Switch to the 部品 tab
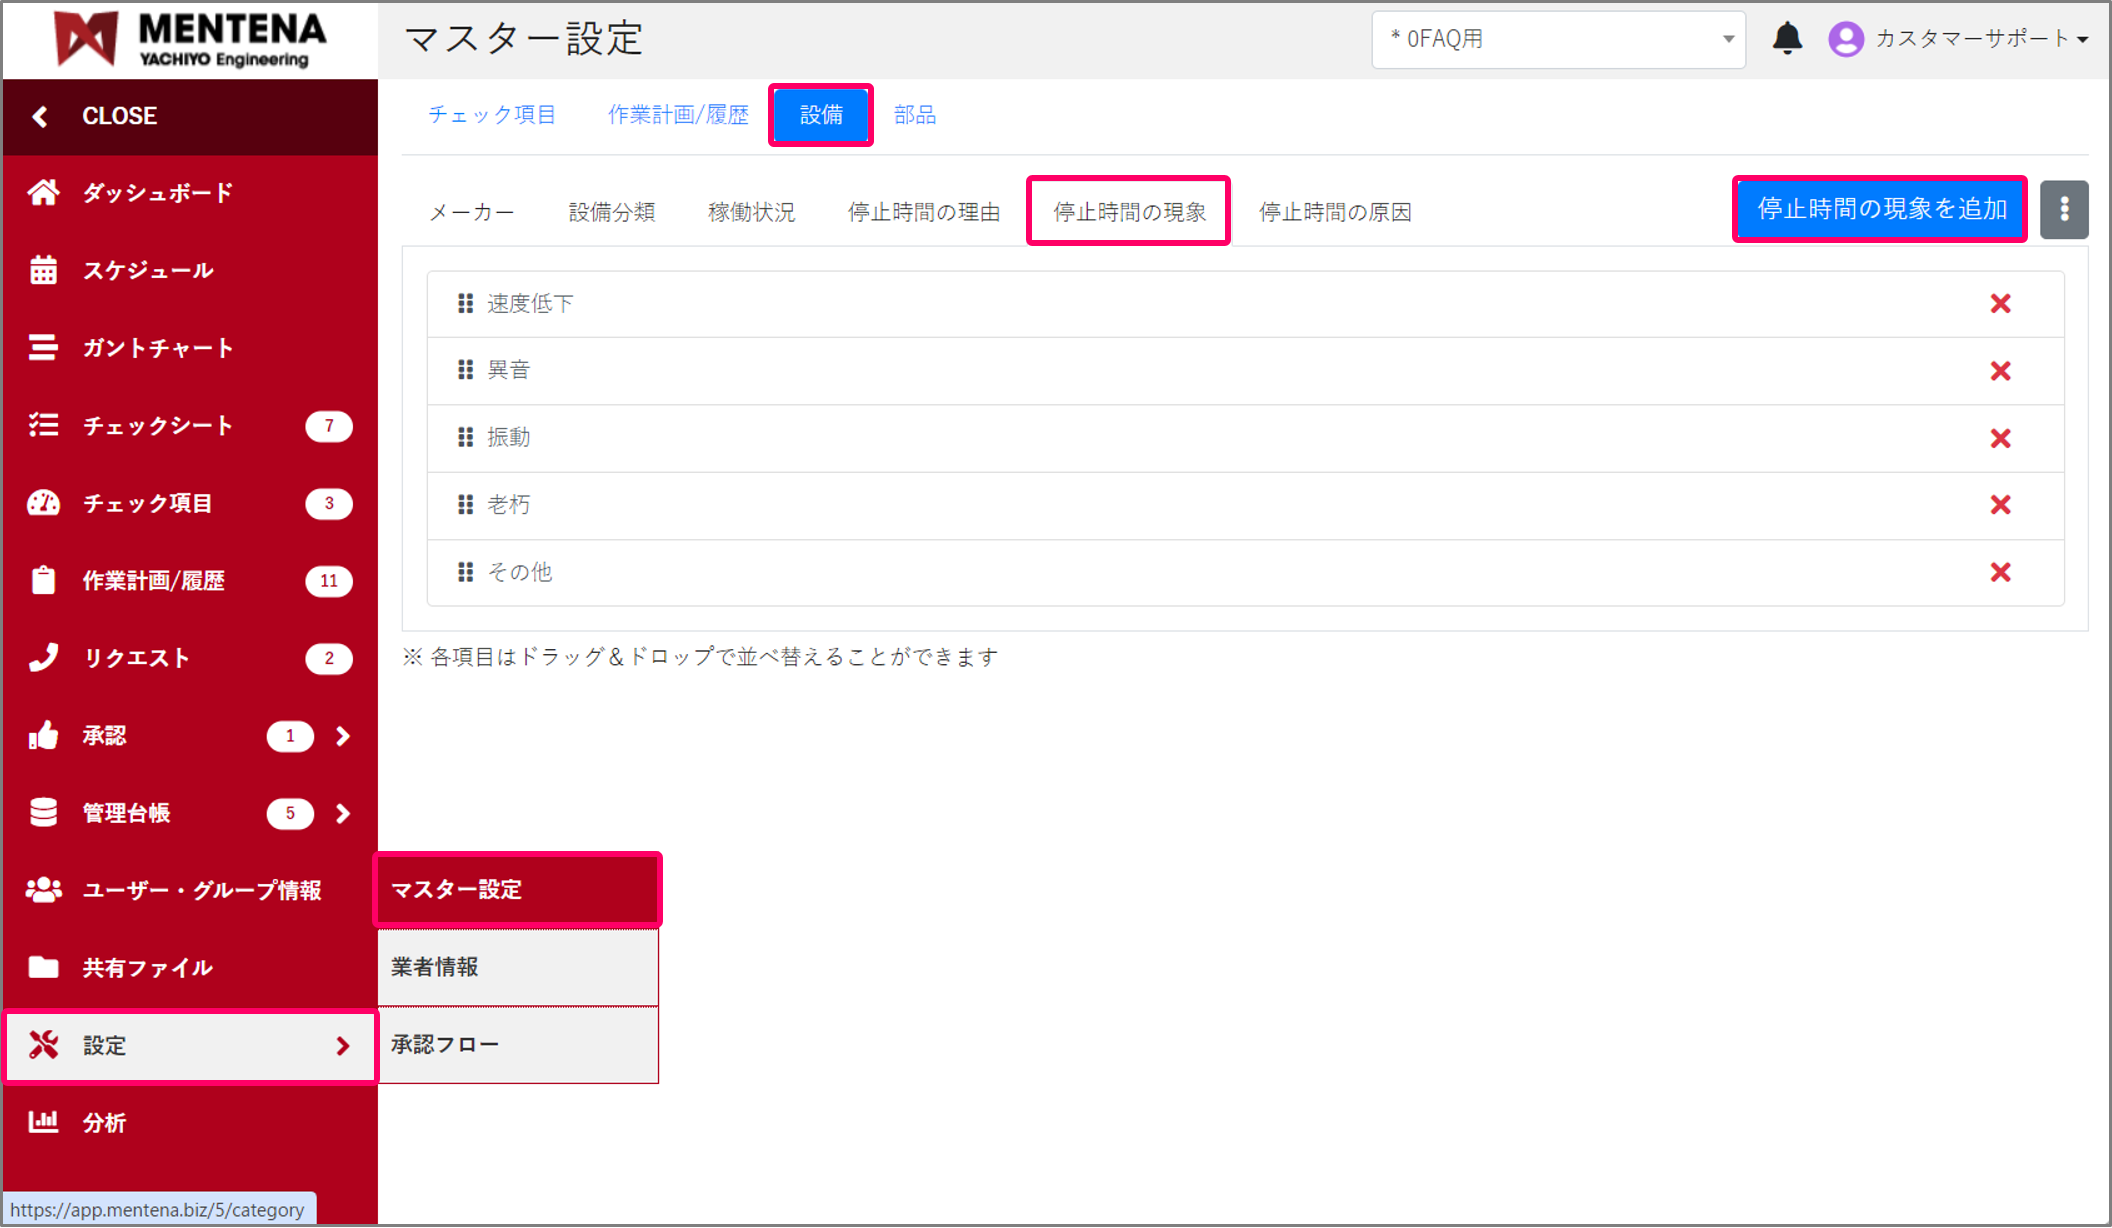 [x=914, y=115]
